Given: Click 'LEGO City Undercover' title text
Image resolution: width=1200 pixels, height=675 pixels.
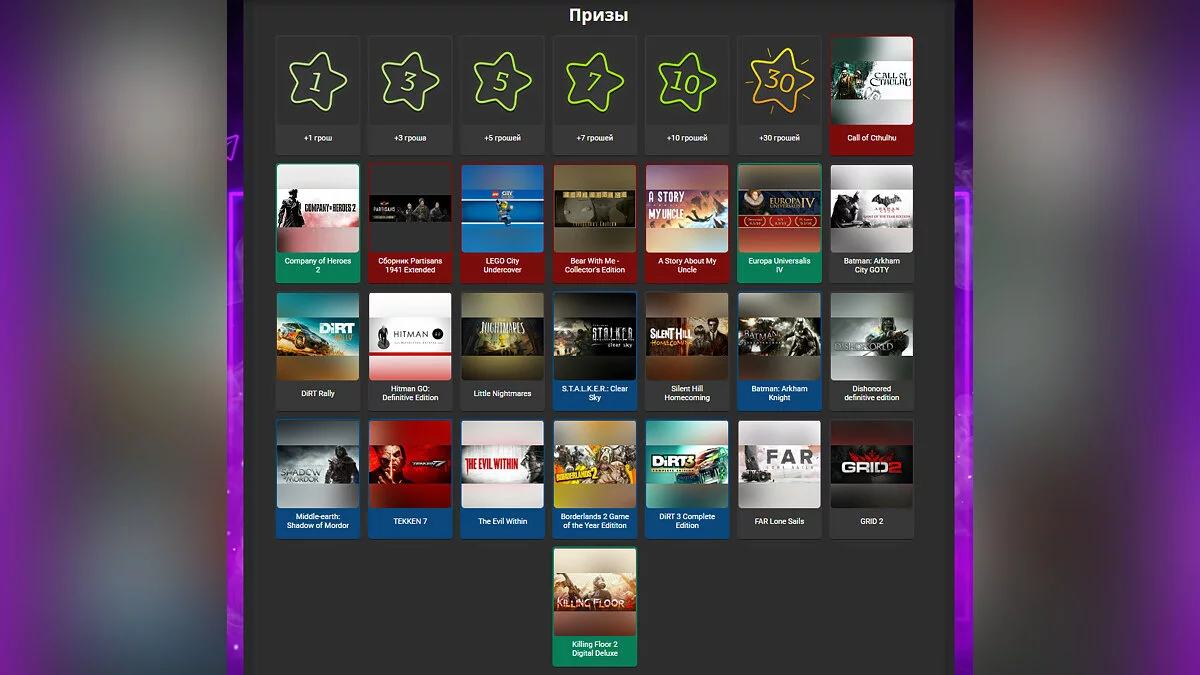Looking at the screenshot, I should [502, 265].
